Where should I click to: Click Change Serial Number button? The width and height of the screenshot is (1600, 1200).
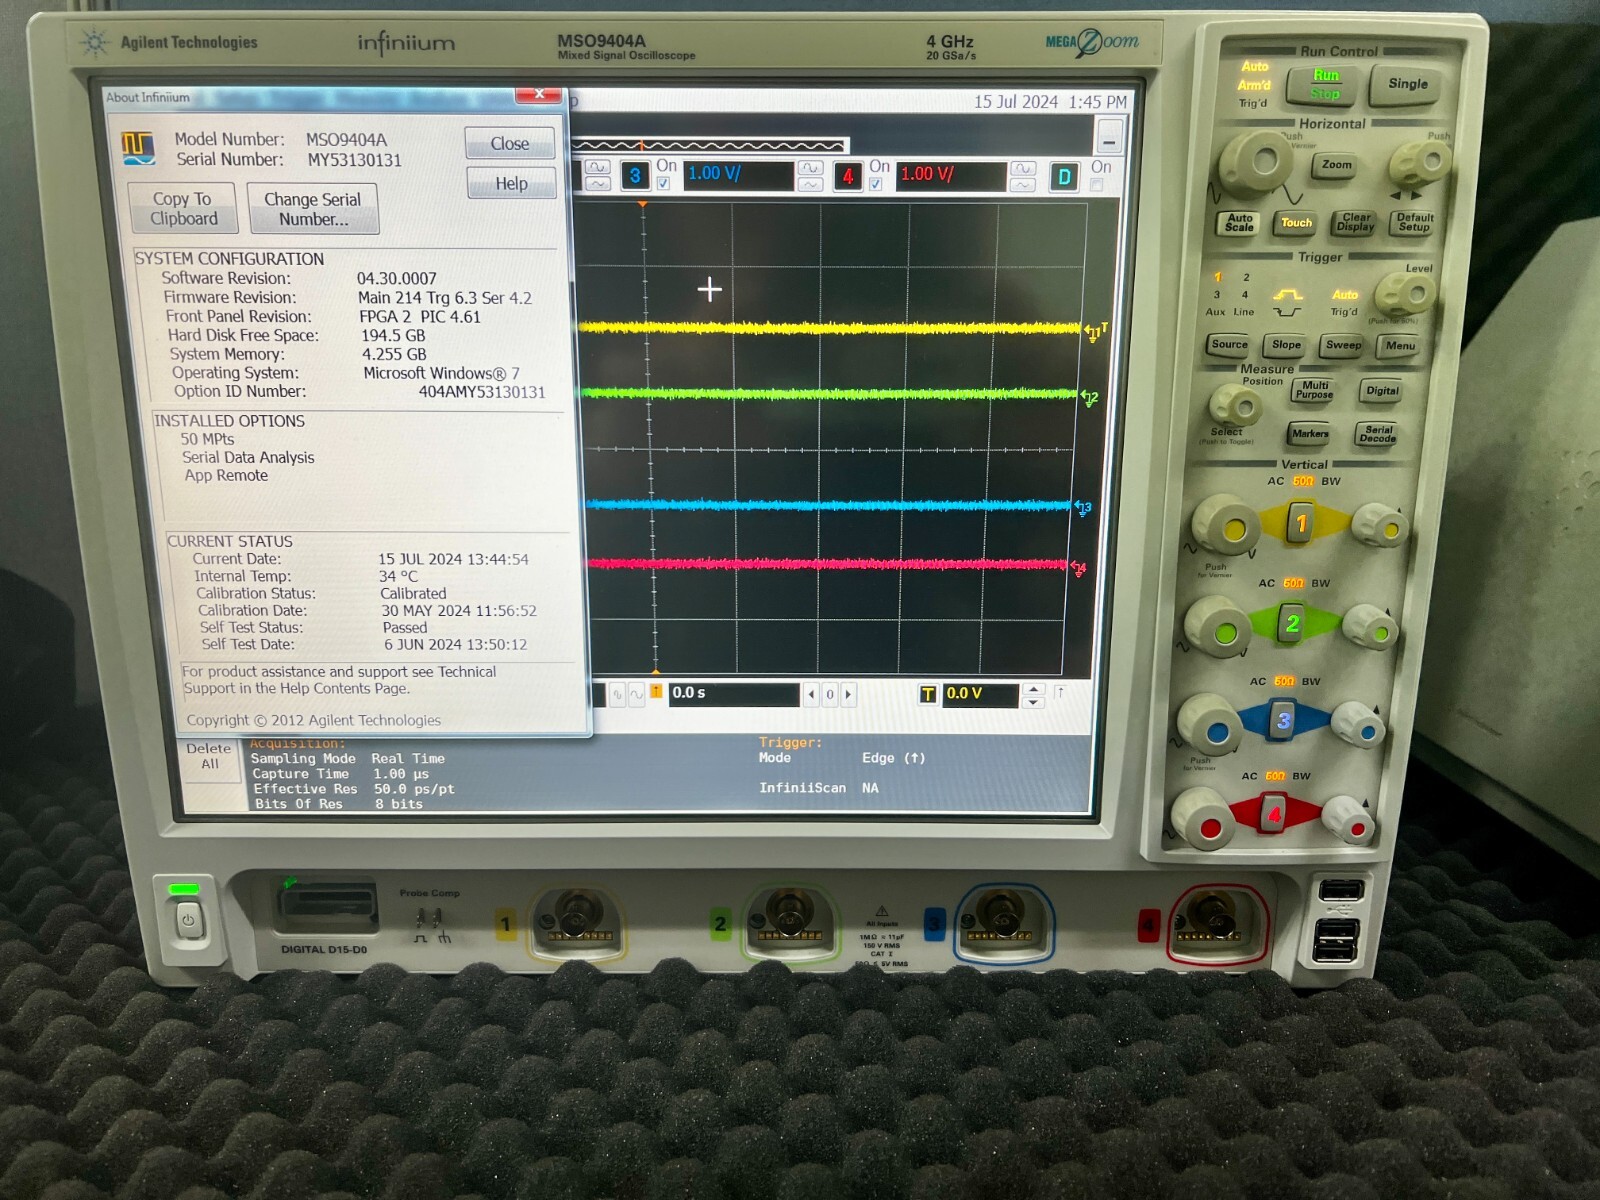coord(313,209)
